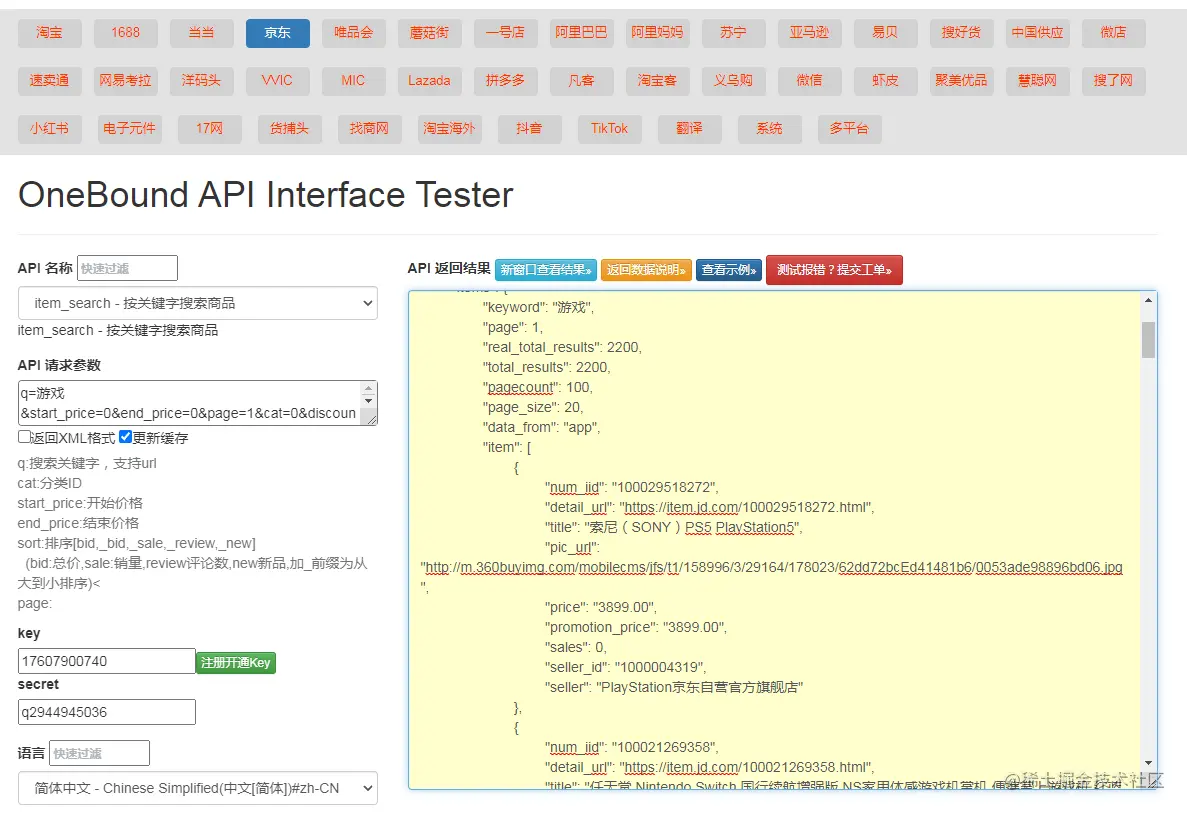Screen dimensions: 1187x813
Task: Focus the secret input field
Action: coord(106,712)
